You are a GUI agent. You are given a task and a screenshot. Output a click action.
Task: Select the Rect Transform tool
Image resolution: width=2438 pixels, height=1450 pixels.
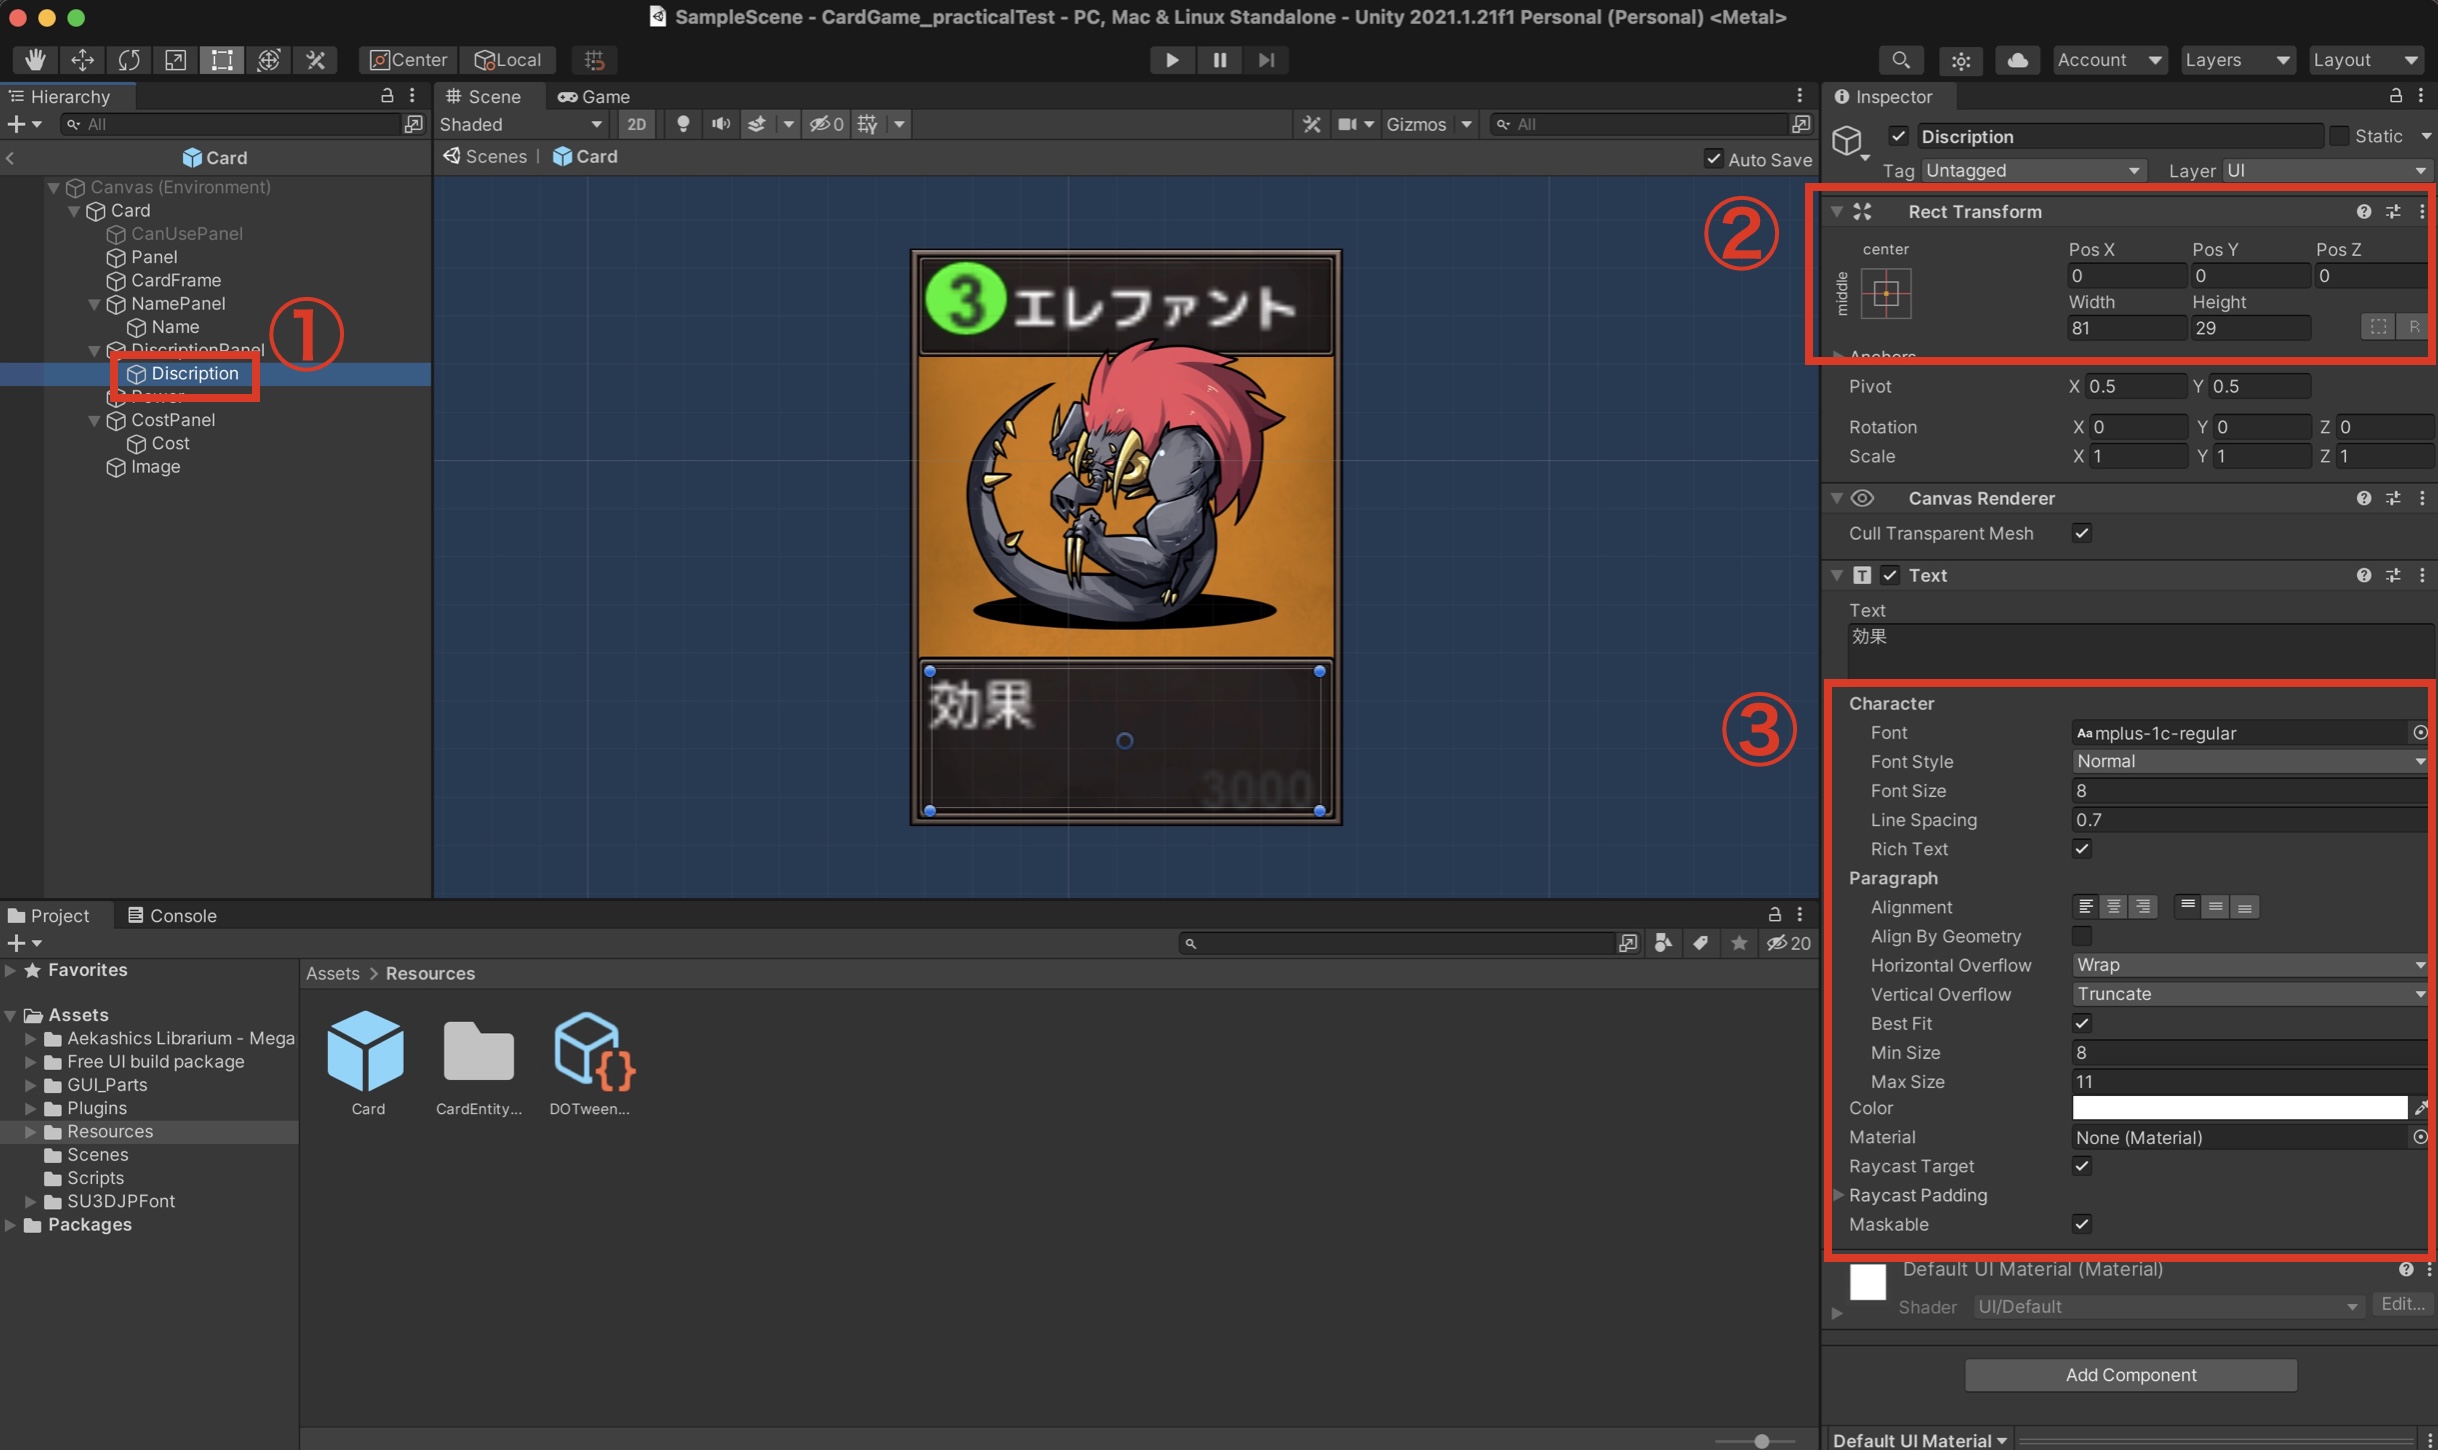click(x=222, y=60)
